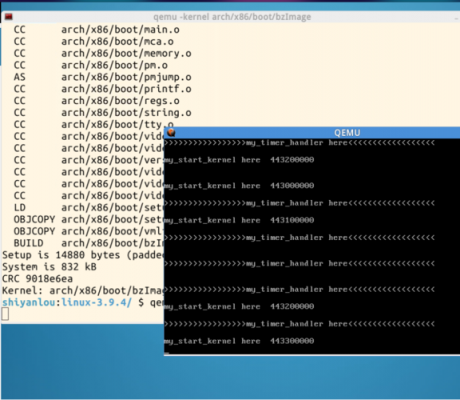This screenshot has height=400, width=460.
Task: Click the QEMU window title bar
Action: 313,133
